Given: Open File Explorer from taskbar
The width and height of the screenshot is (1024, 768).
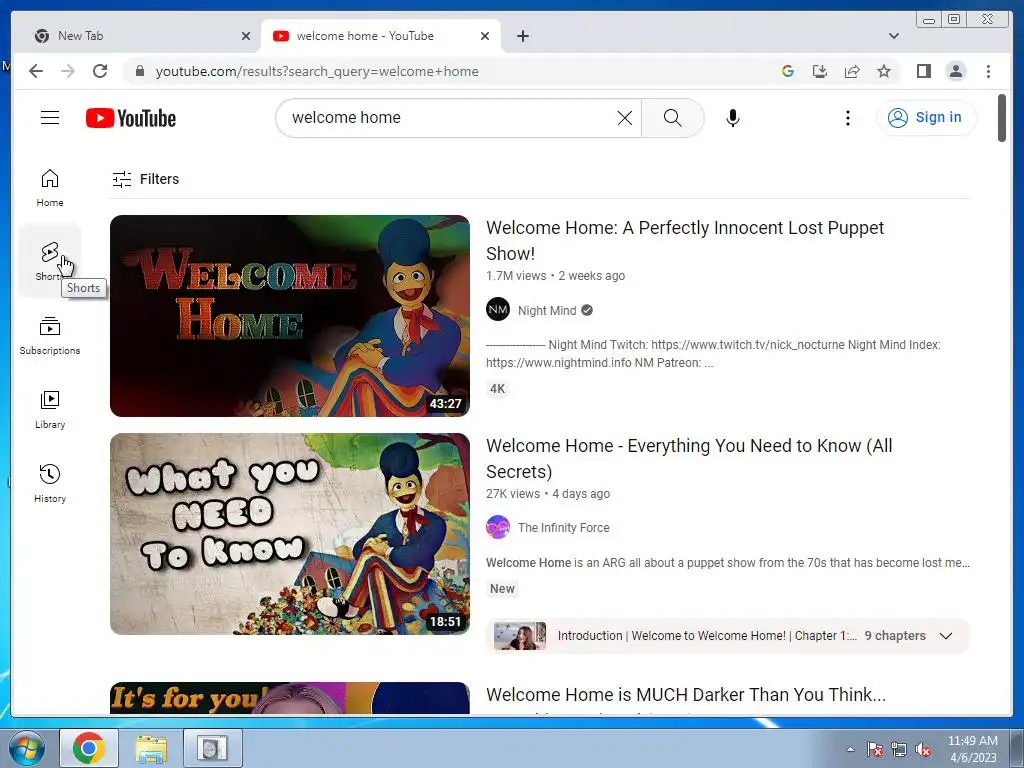Looking at the screenshot, I should (x=151, y=748).
